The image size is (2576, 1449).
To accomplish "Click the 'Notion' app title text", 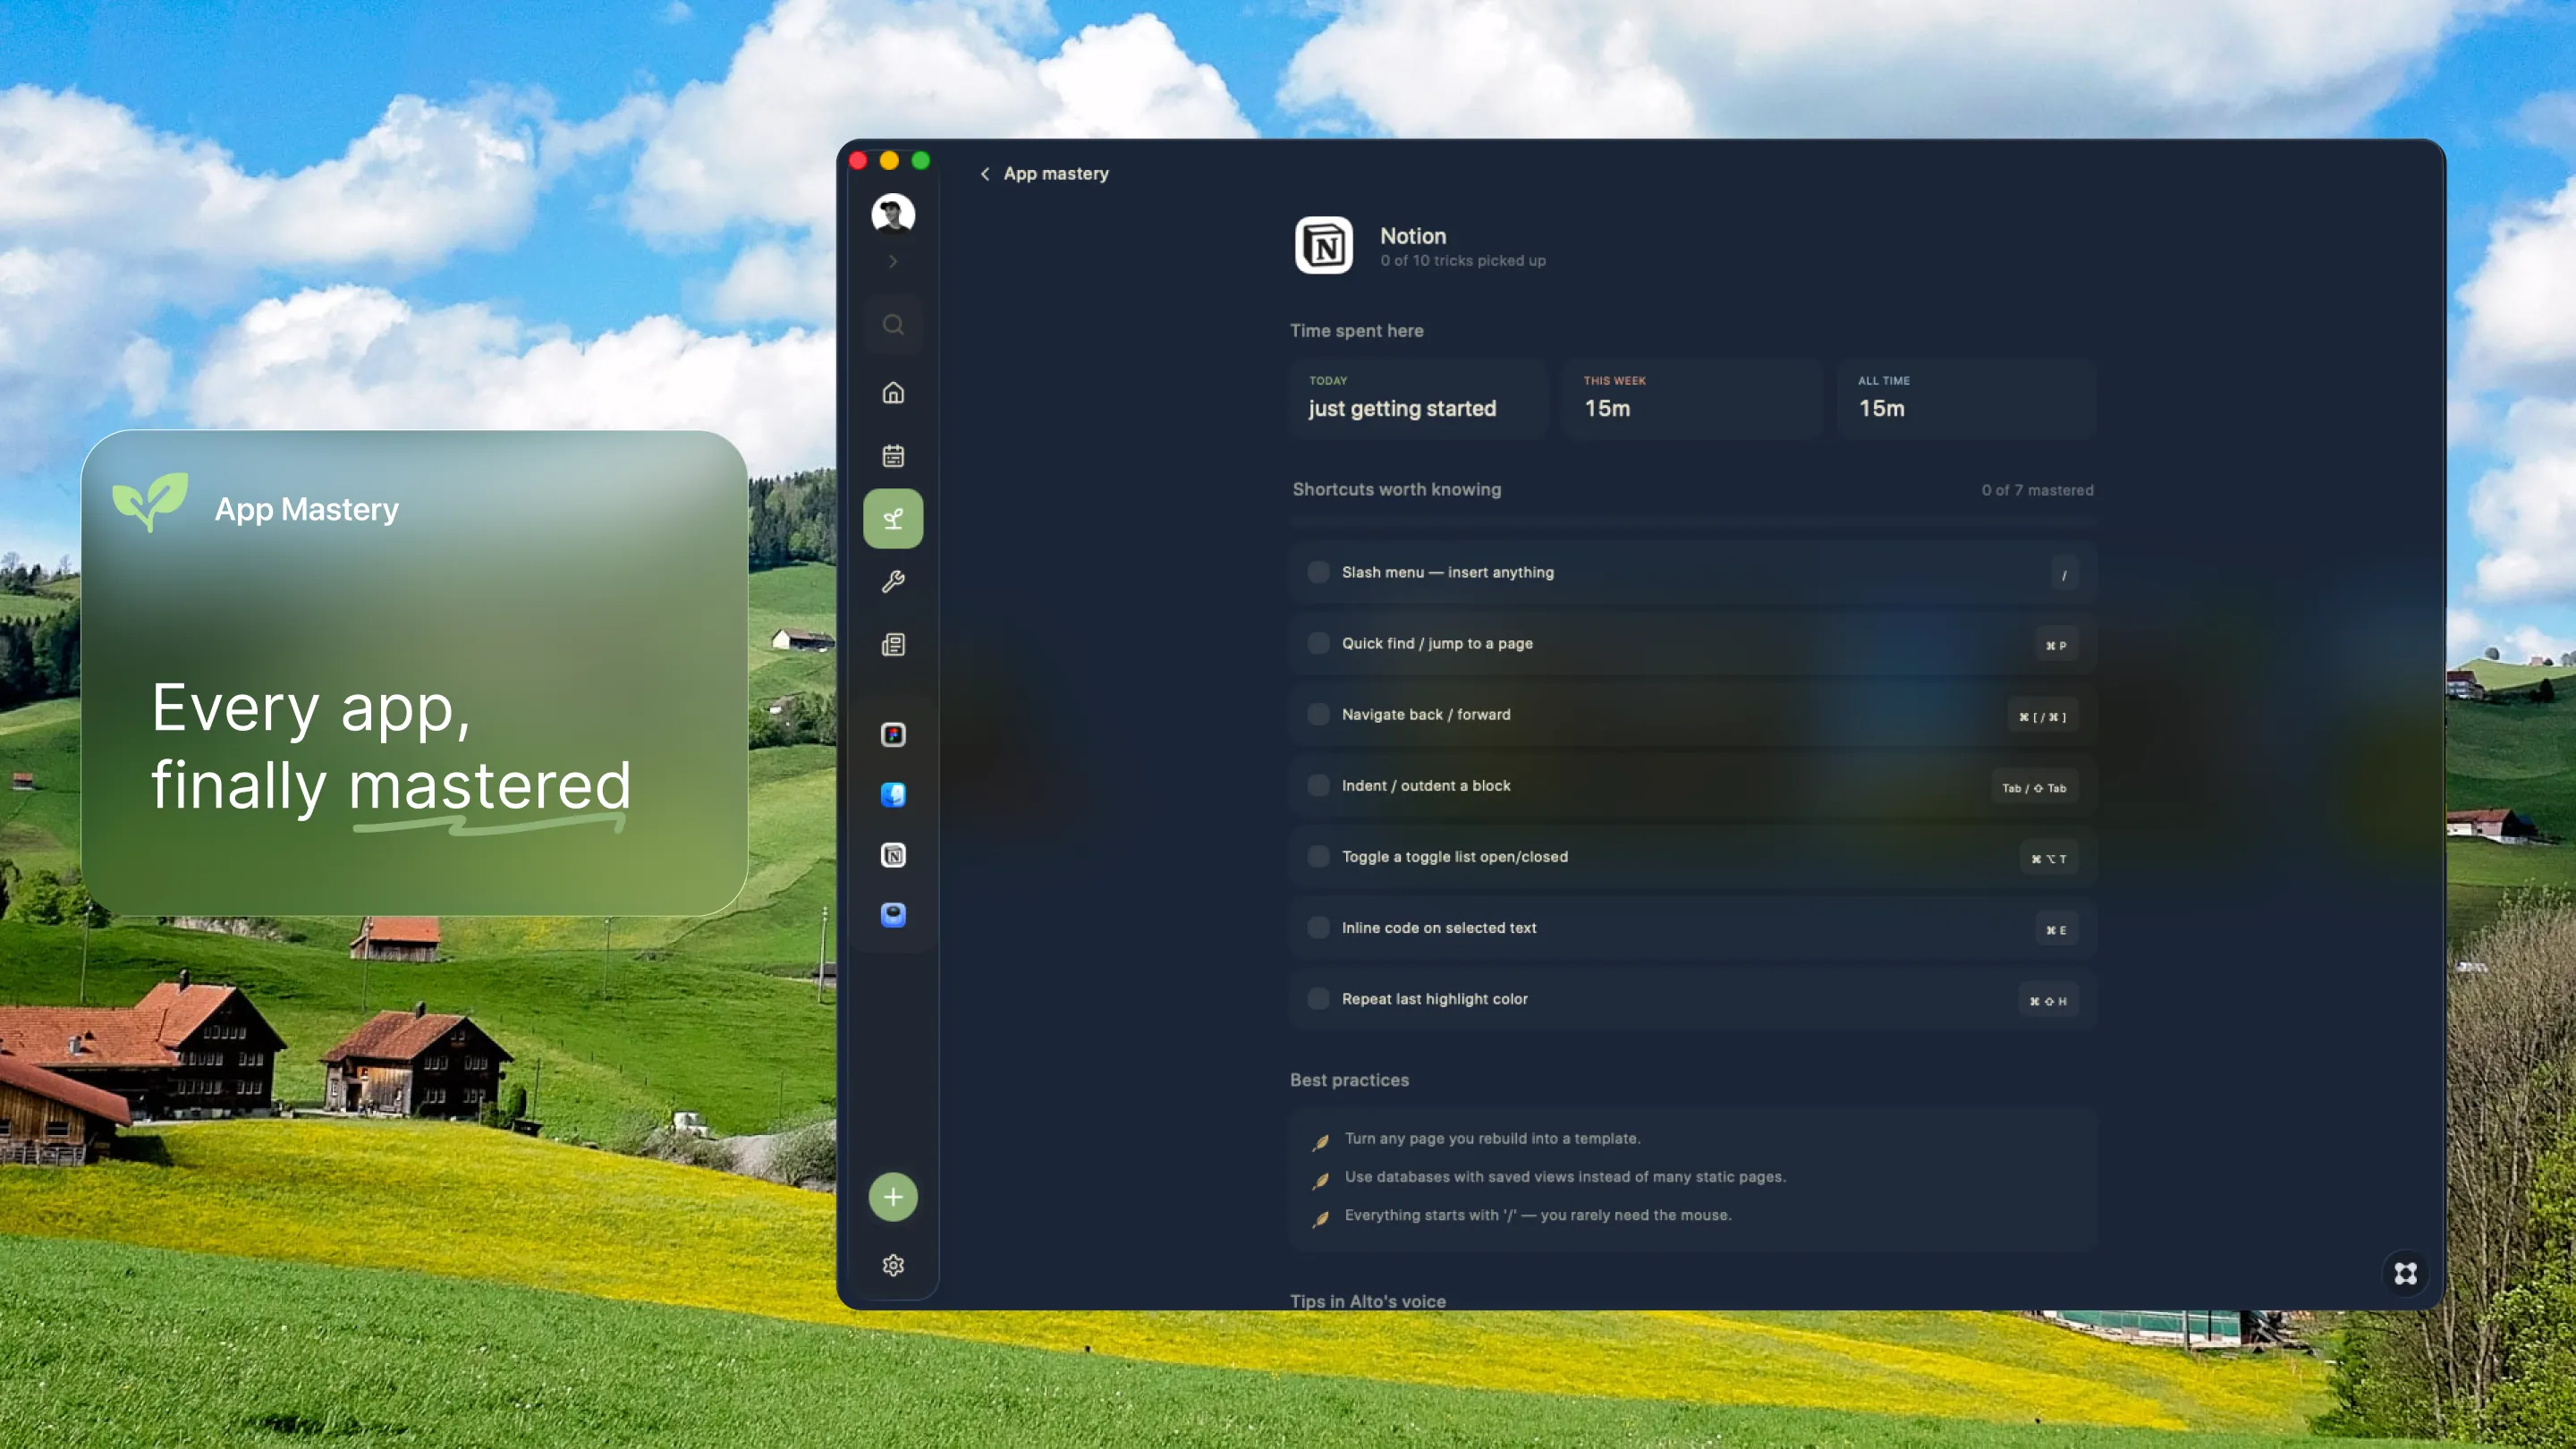I will [1413, 236].
